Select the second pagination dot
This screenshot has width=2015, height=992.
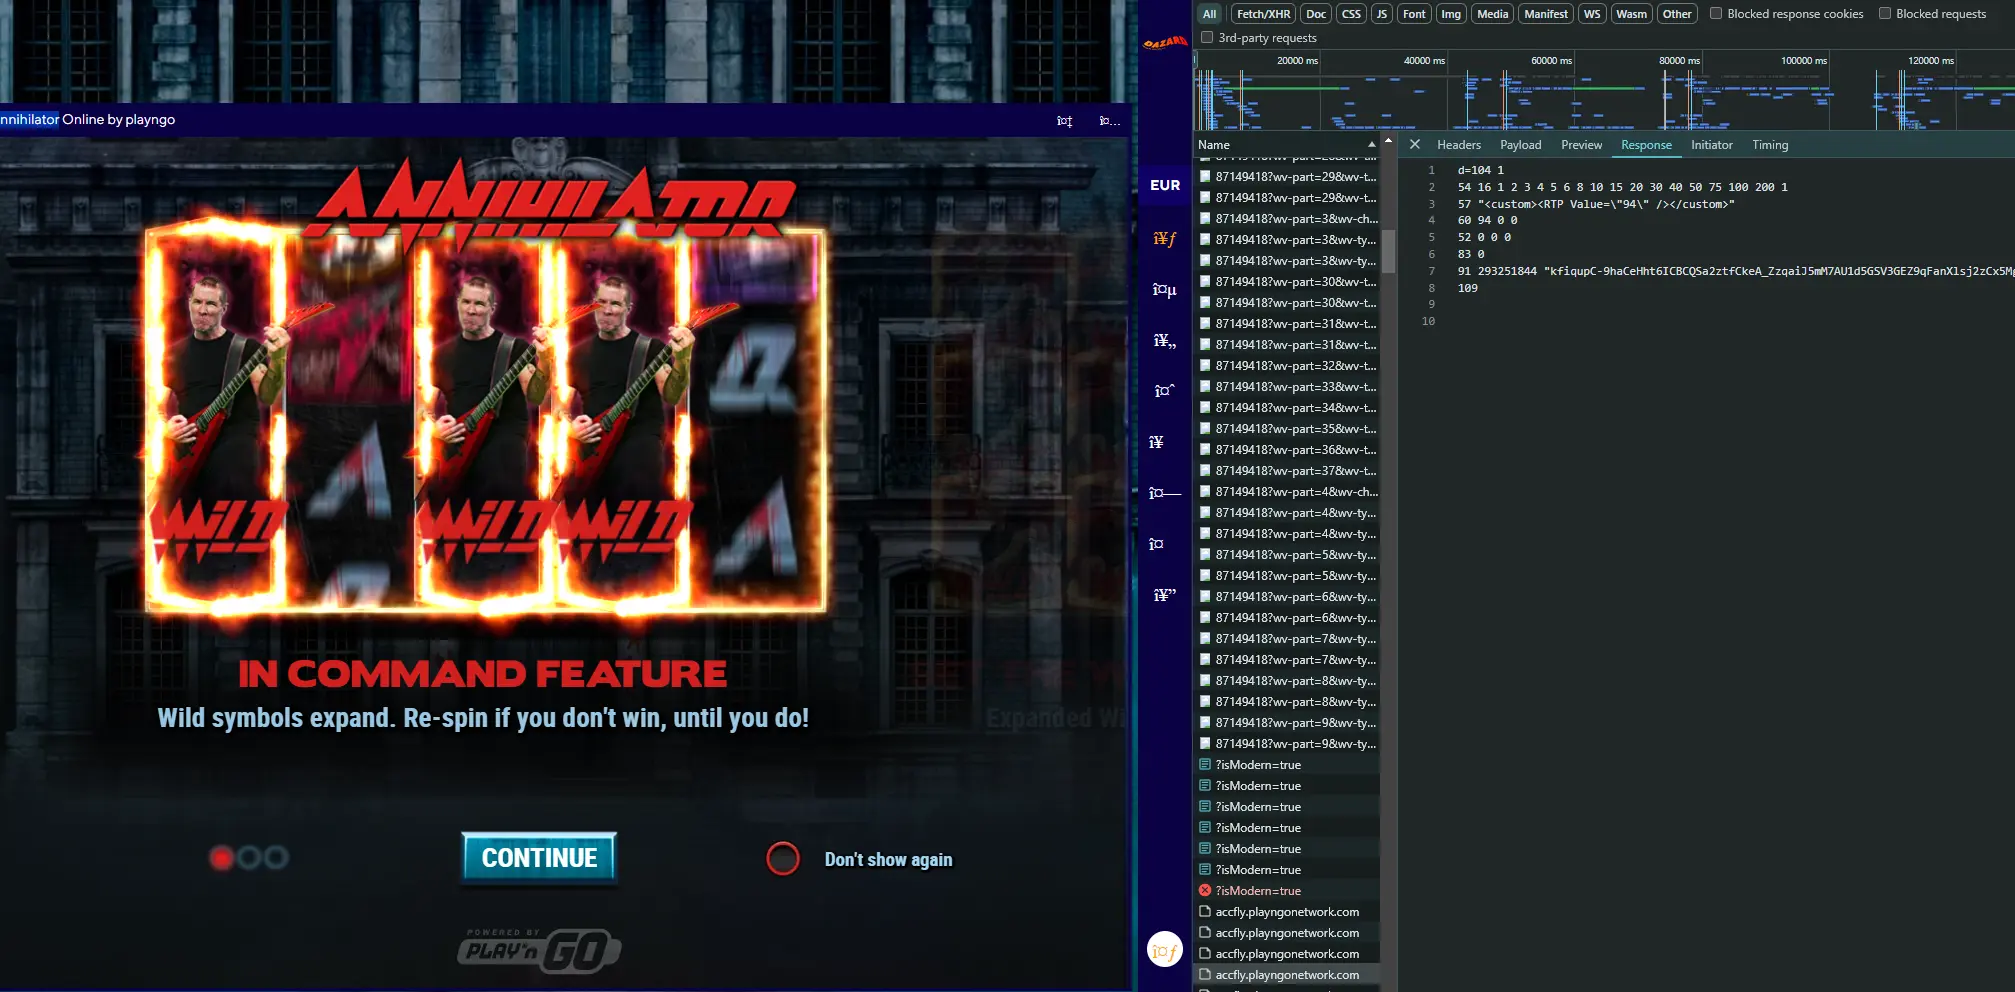click(x=249, y=857)
